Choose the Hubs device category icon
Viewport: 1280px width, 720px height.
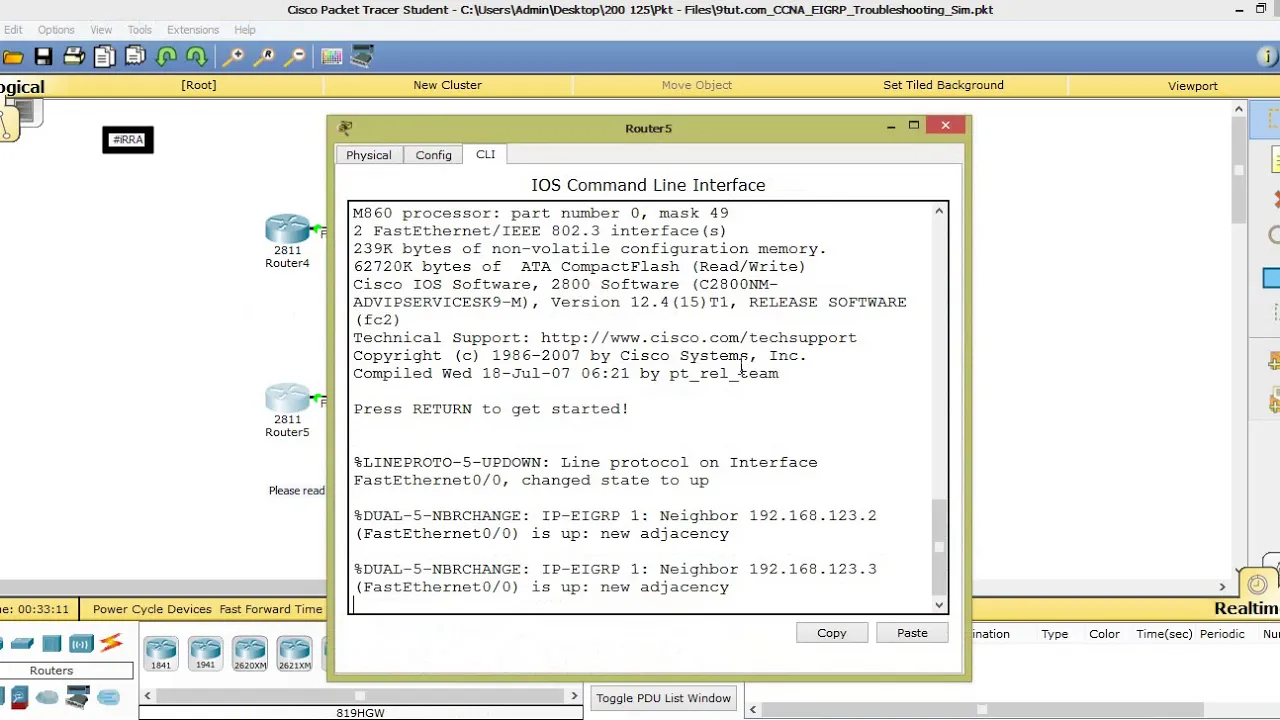click(x=52, y=643)
